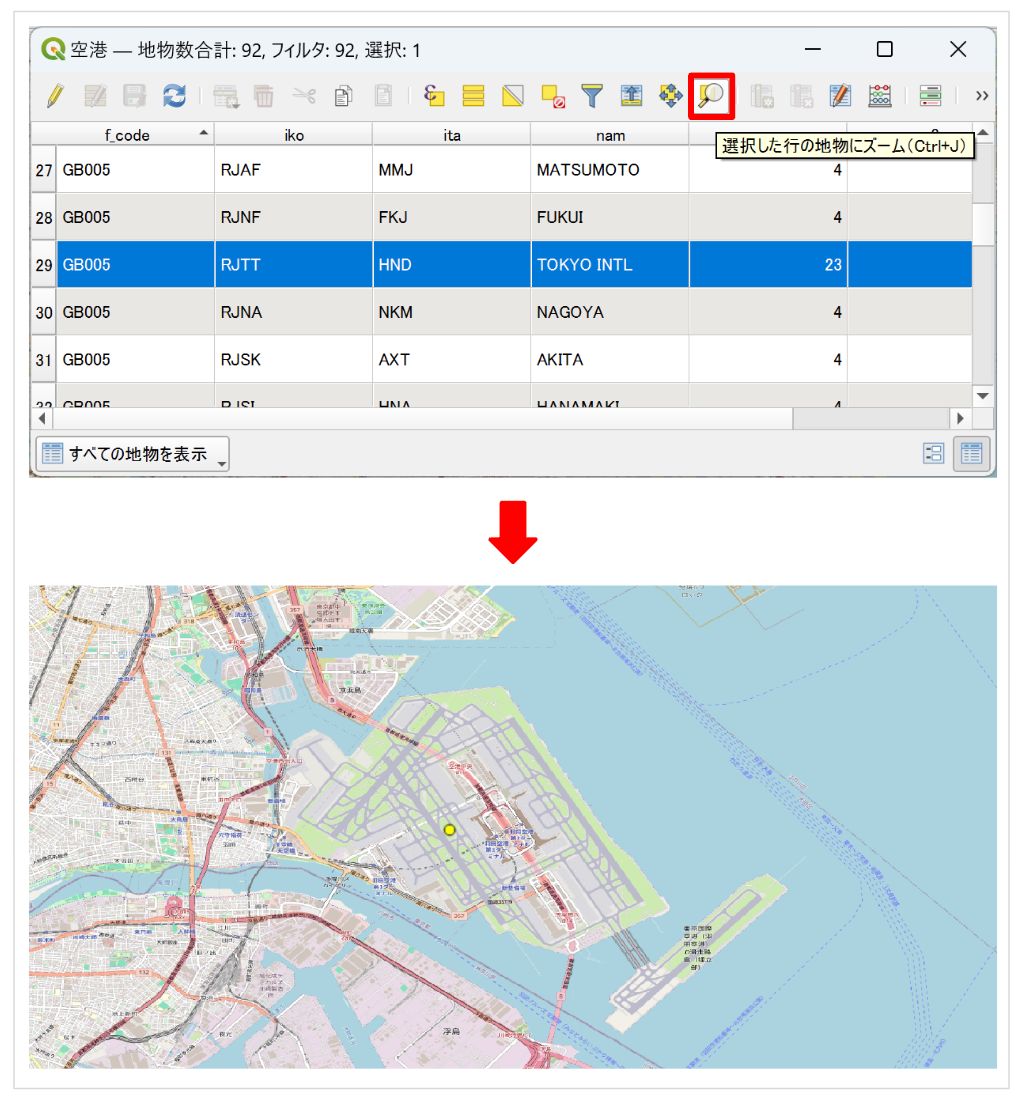Move selection to top of table
The image size is (1024, 1102).
click(631, 96)
